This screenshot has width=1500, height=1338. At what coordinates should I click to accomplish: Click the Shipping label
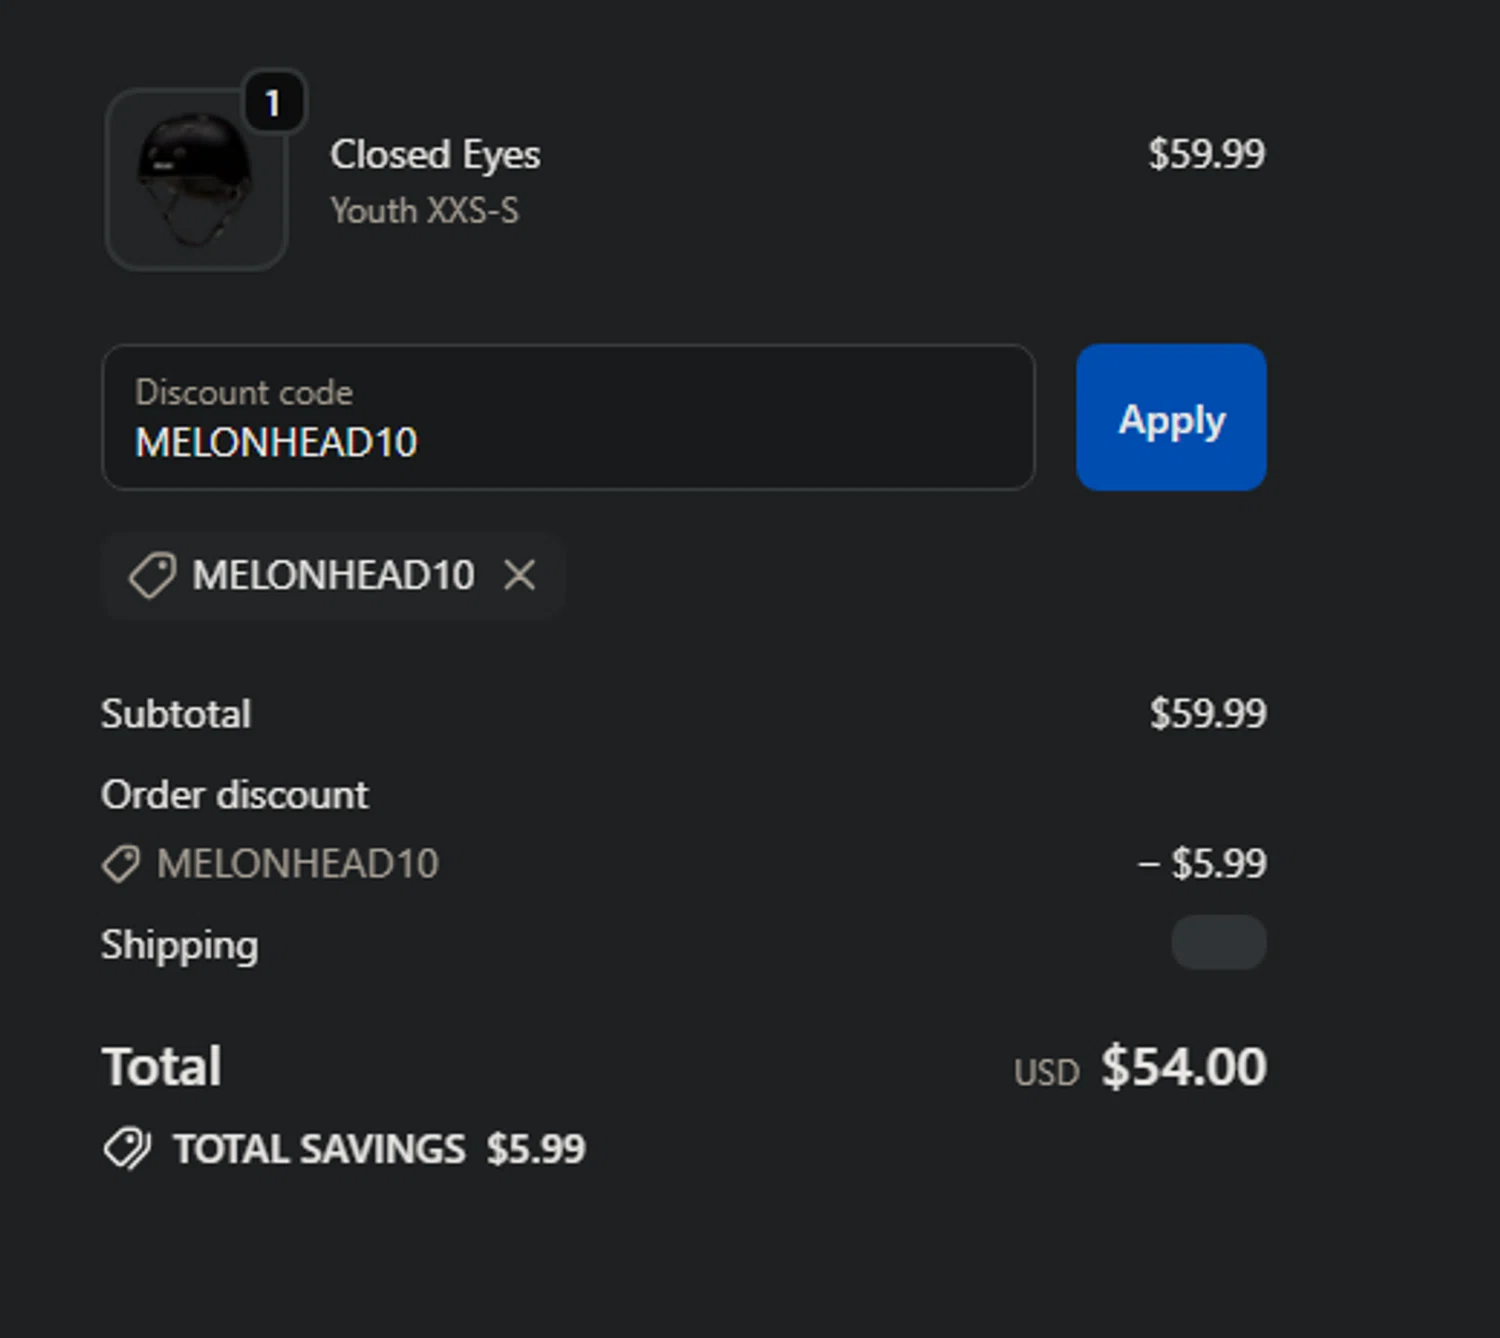pos(180,945)
